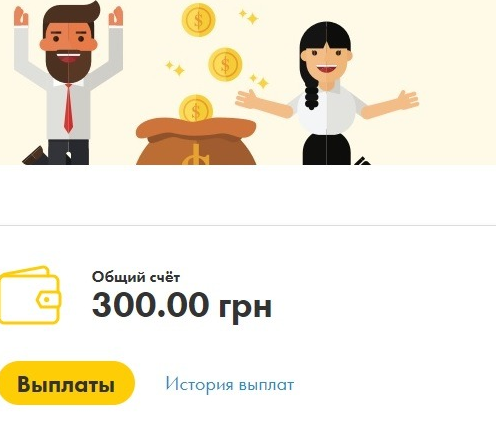Click the 300.00 грн balance amount
The width and height of the screenshot is (496, 436).
[182, 305]
